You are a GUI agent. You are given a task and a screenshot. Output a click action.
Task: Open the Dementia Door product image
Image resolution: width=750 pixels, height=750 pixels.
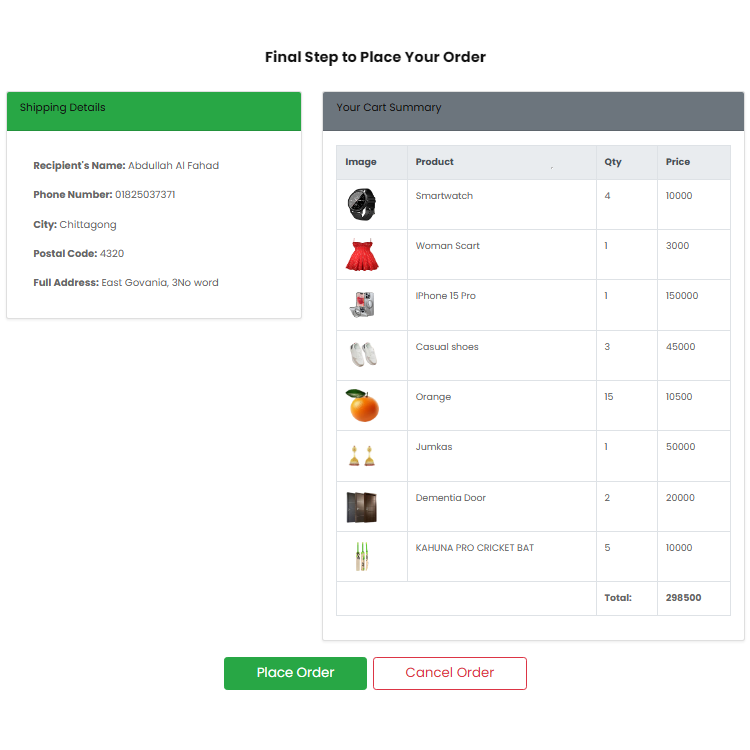tap(362, 507)
